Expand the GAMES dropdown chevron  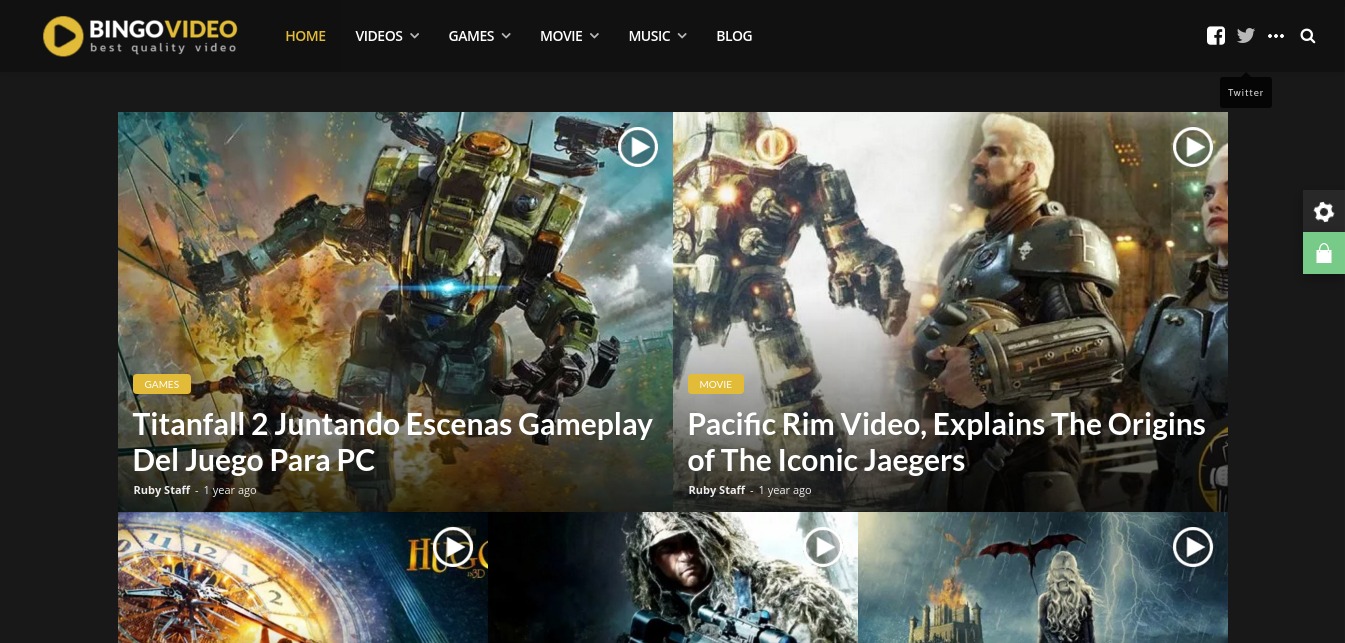tap(506, 36)
